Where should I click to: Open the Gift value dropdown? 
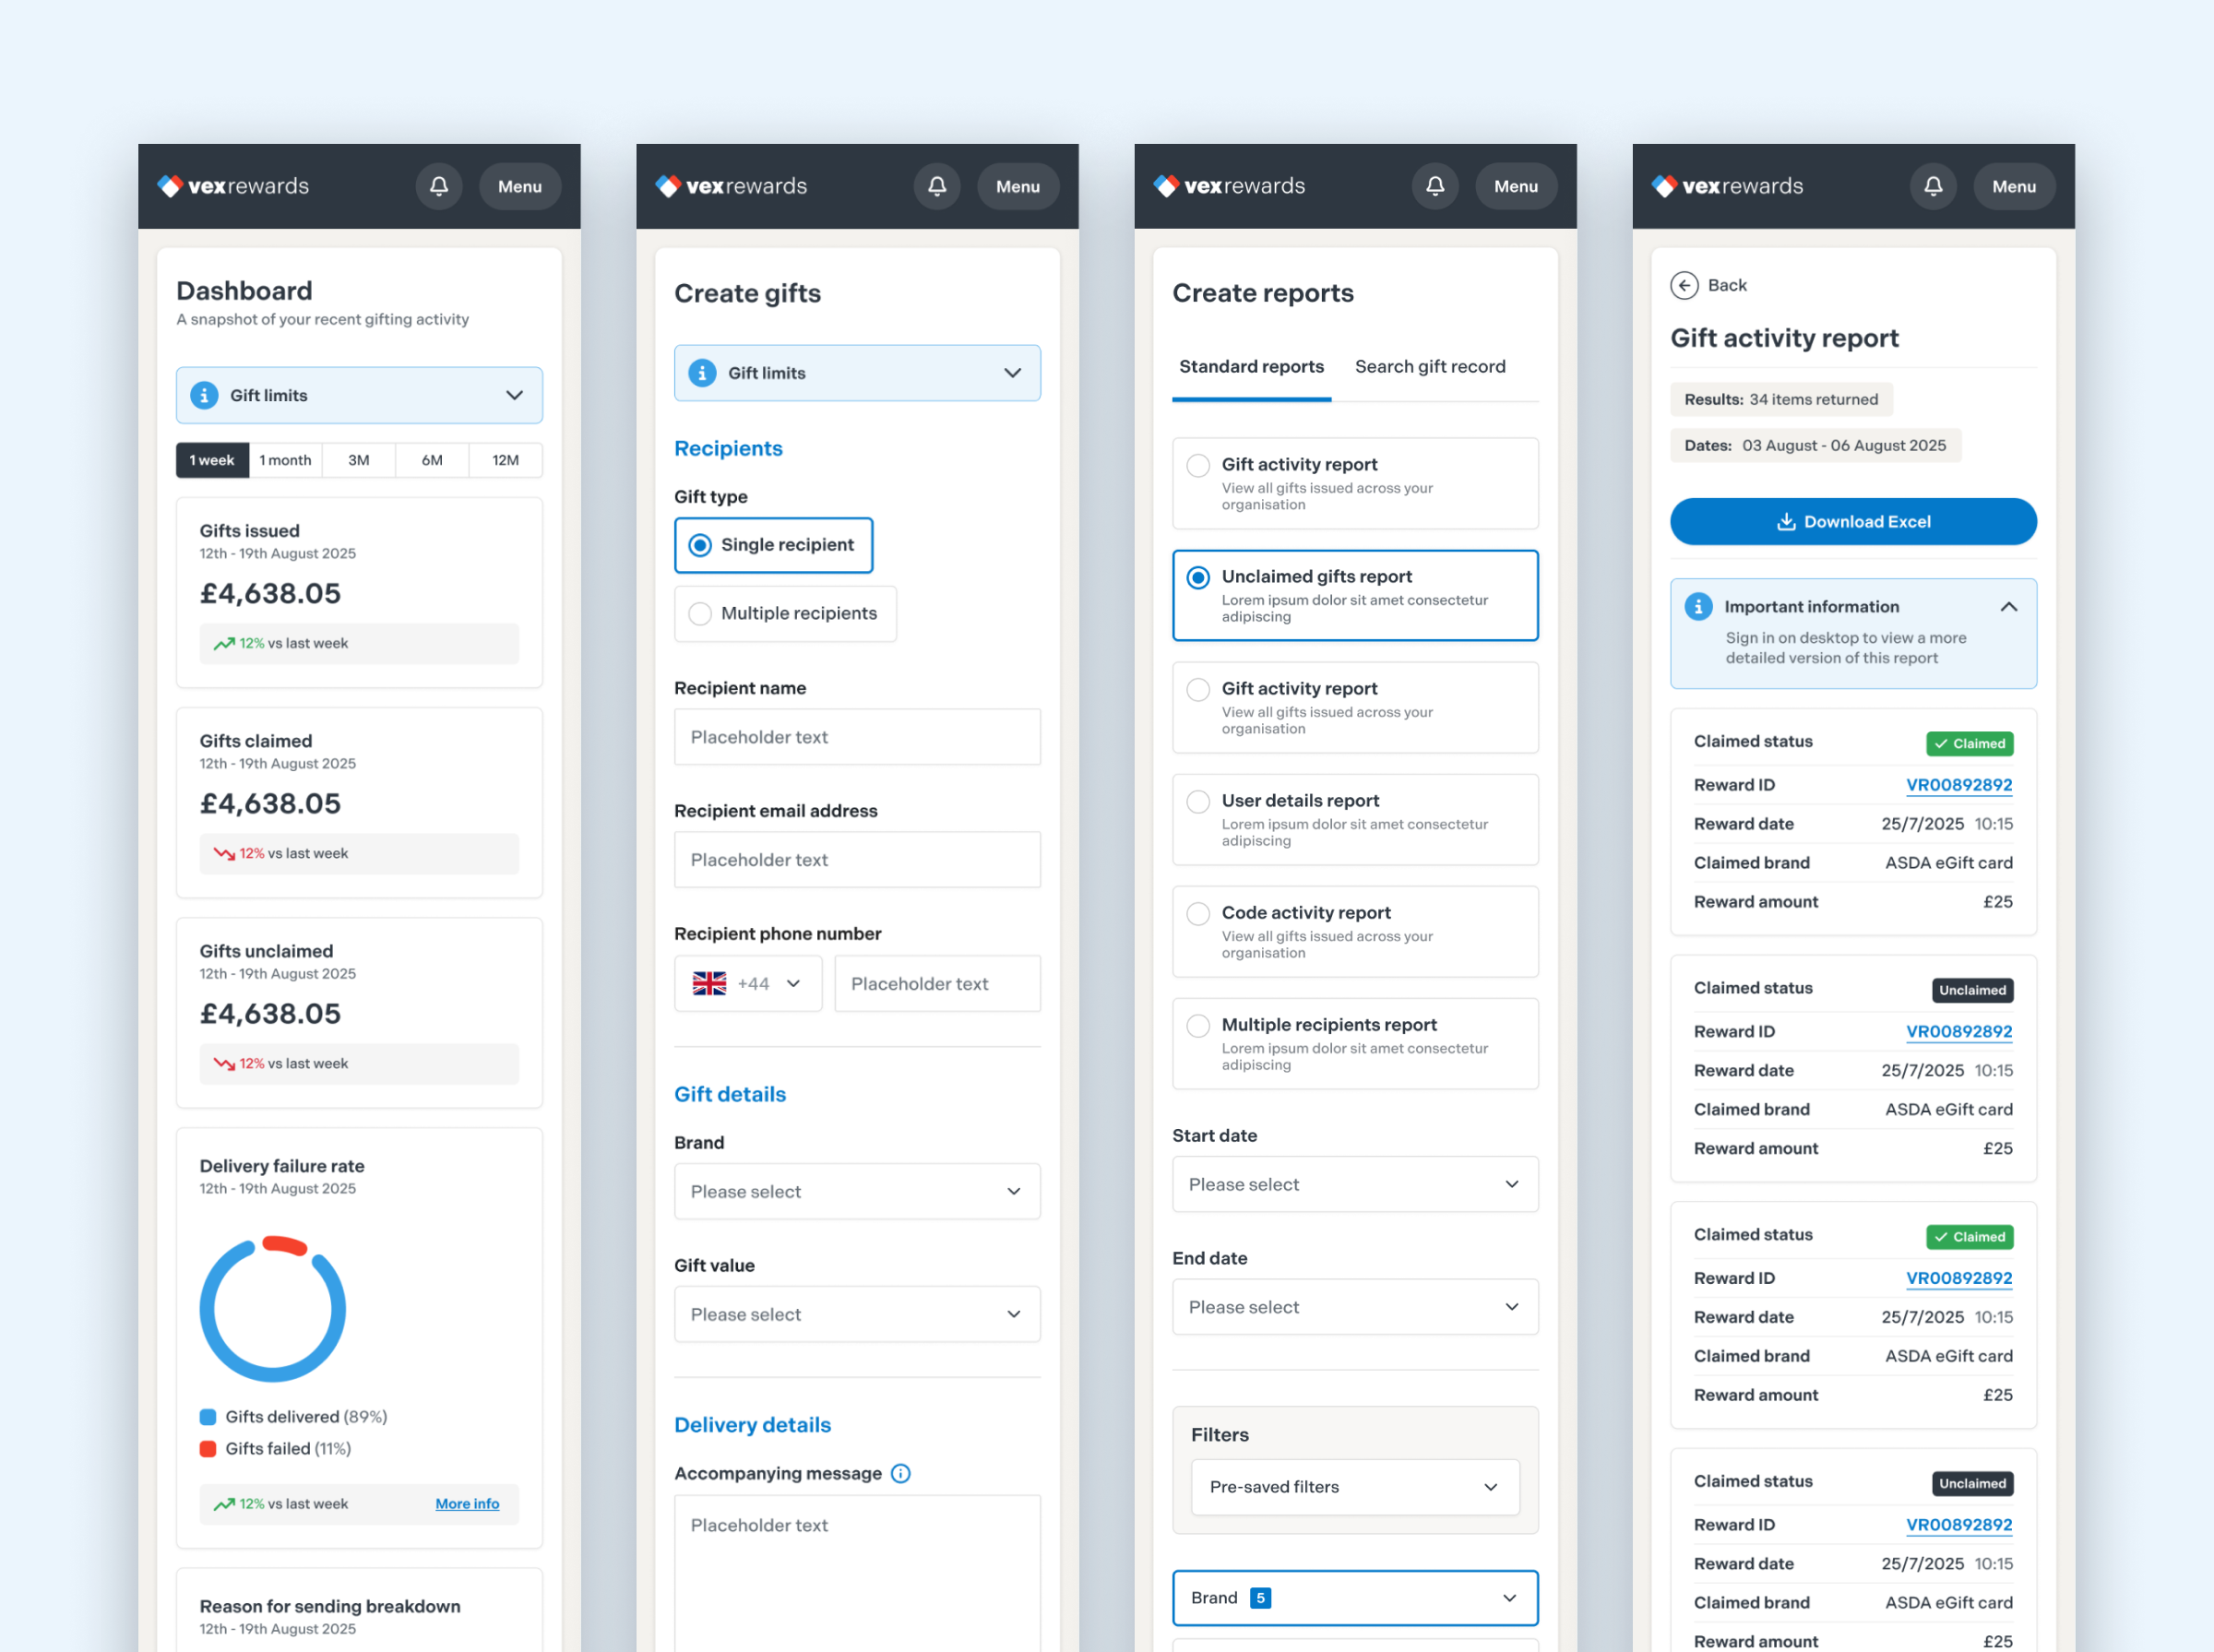(857, 1314)
